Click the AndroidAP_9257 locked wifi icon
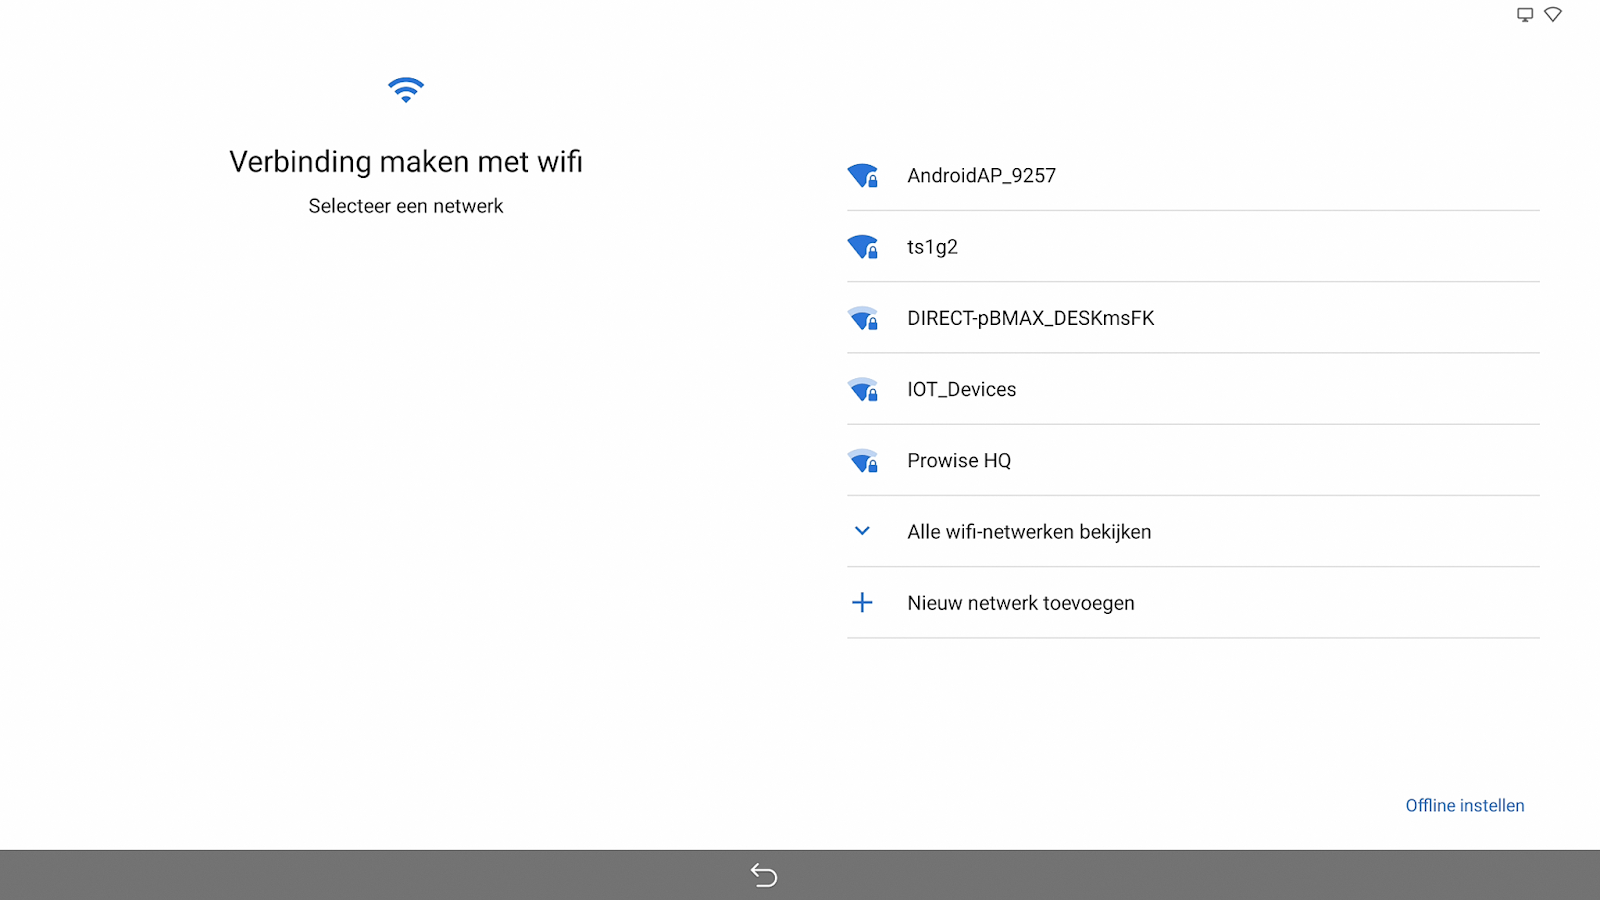Viewport: 1600px width, 900px height. (862, 176)
